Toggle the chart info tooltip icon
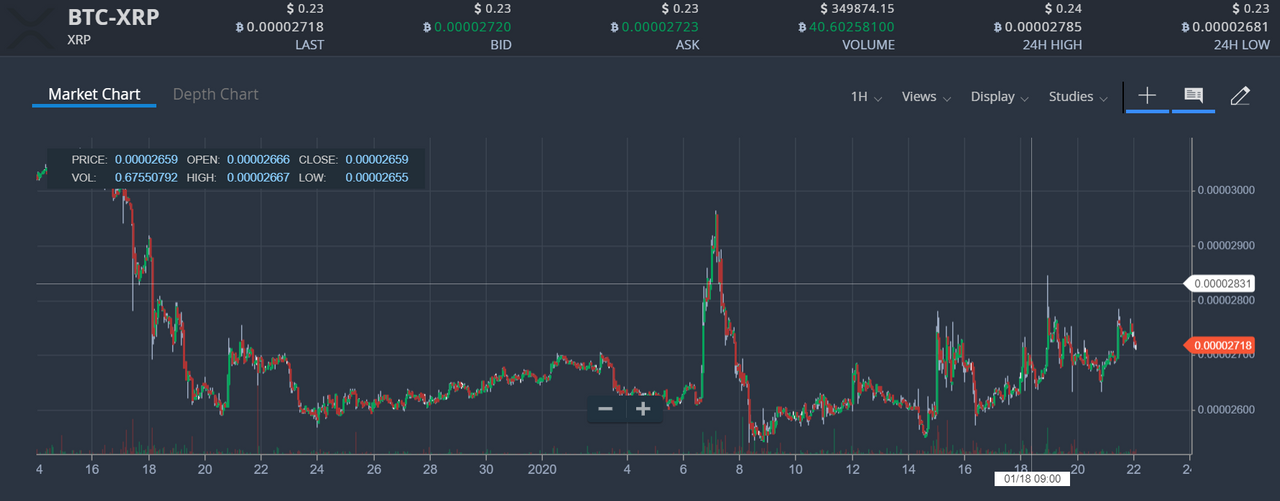 click(1193, 96)
